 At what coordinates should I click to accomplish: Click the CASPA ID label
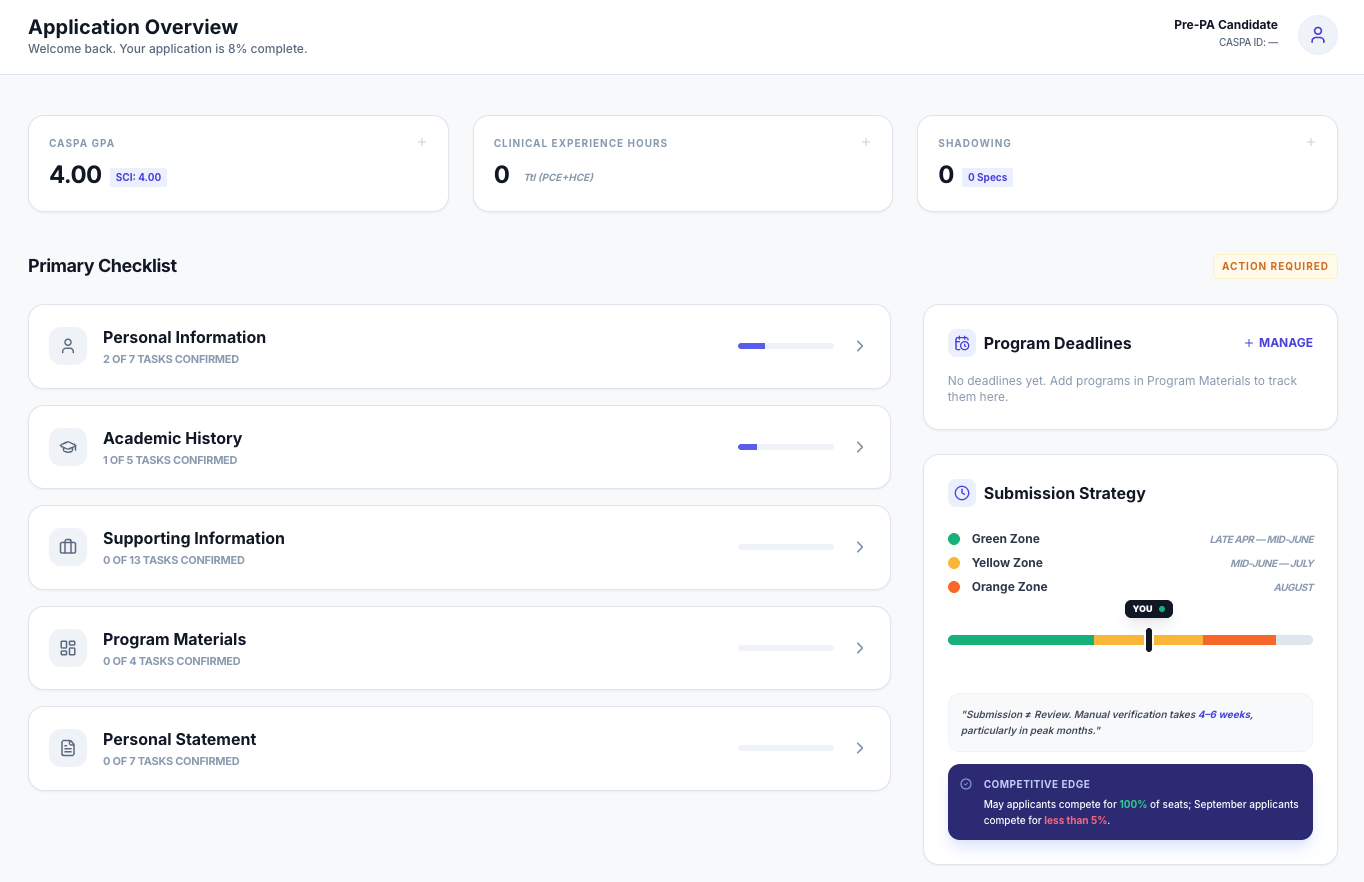[x=1248, y=43]
